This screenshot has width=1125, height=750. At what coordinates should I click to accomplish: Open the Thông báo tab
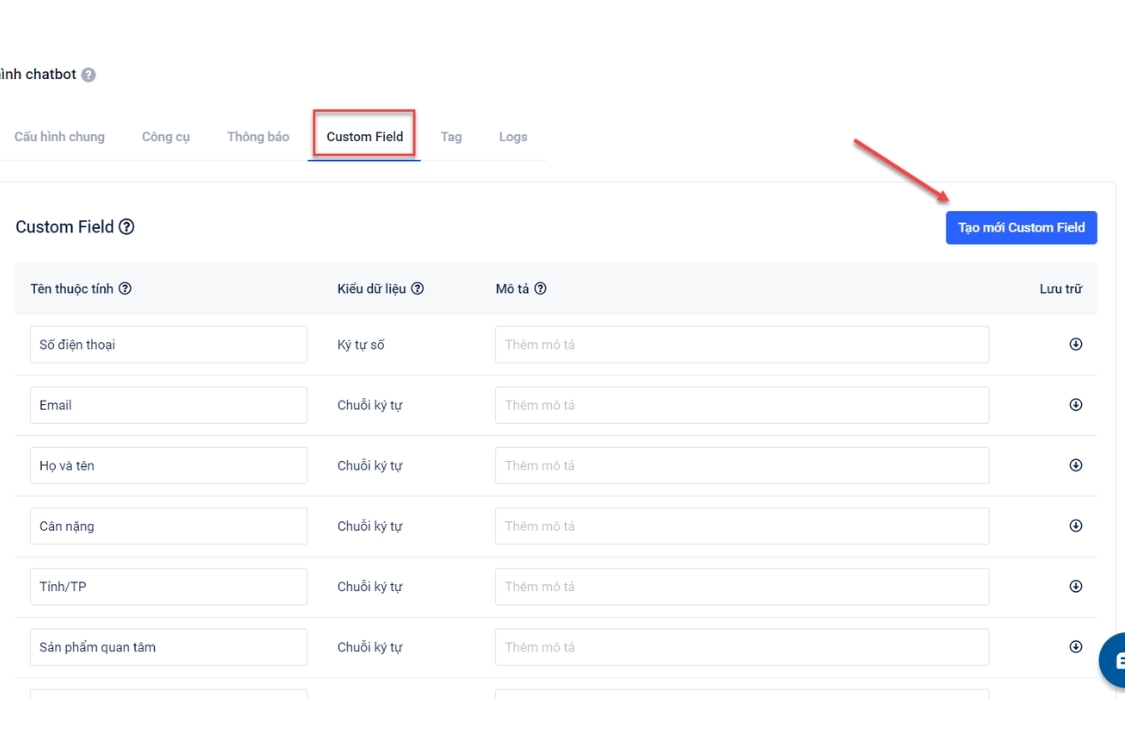tap(258, 136)
